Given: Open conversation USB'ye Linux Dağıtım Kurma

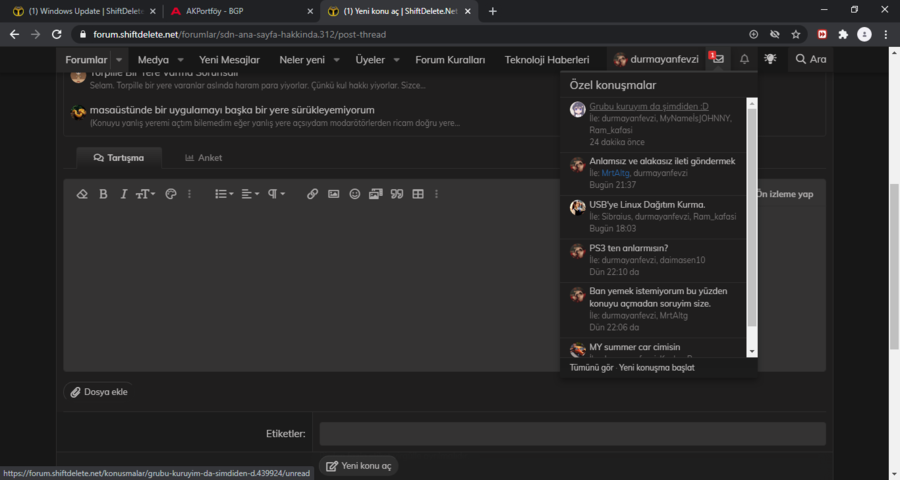Looking at the screenshot, I should click(x=647, y=204).
